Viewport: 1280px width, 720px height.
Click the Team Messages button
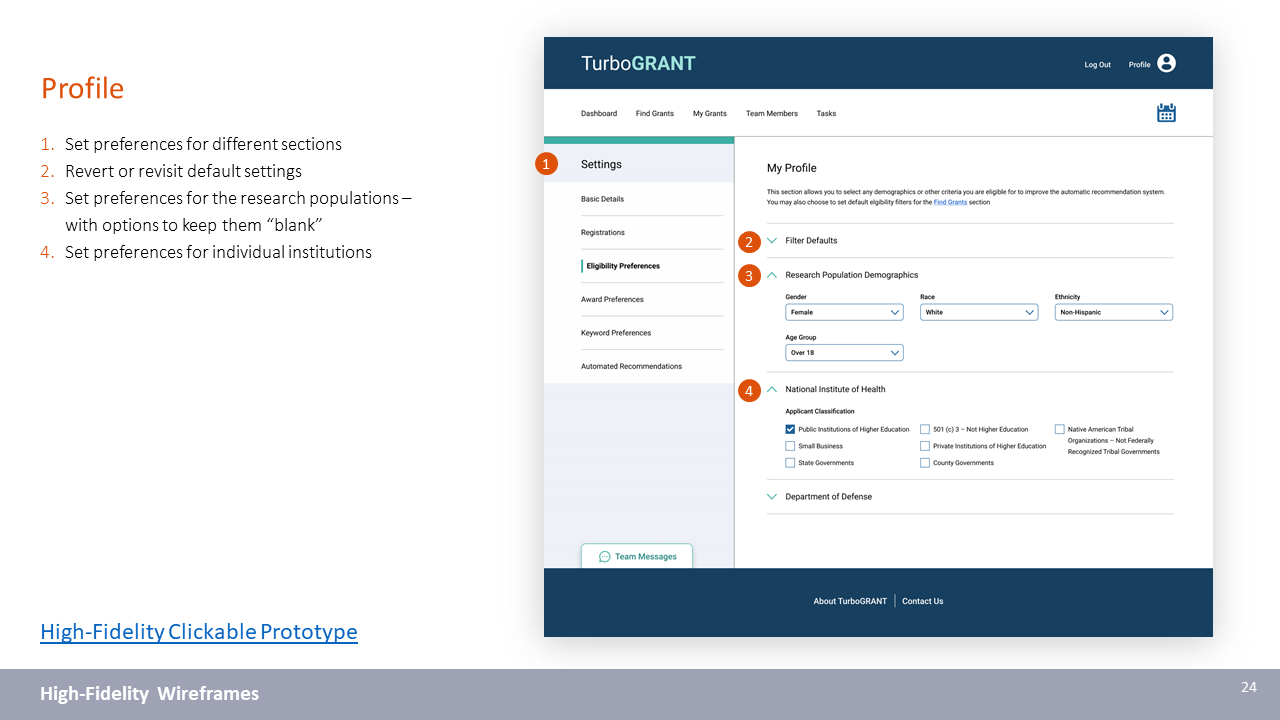[x=637, y=557]
